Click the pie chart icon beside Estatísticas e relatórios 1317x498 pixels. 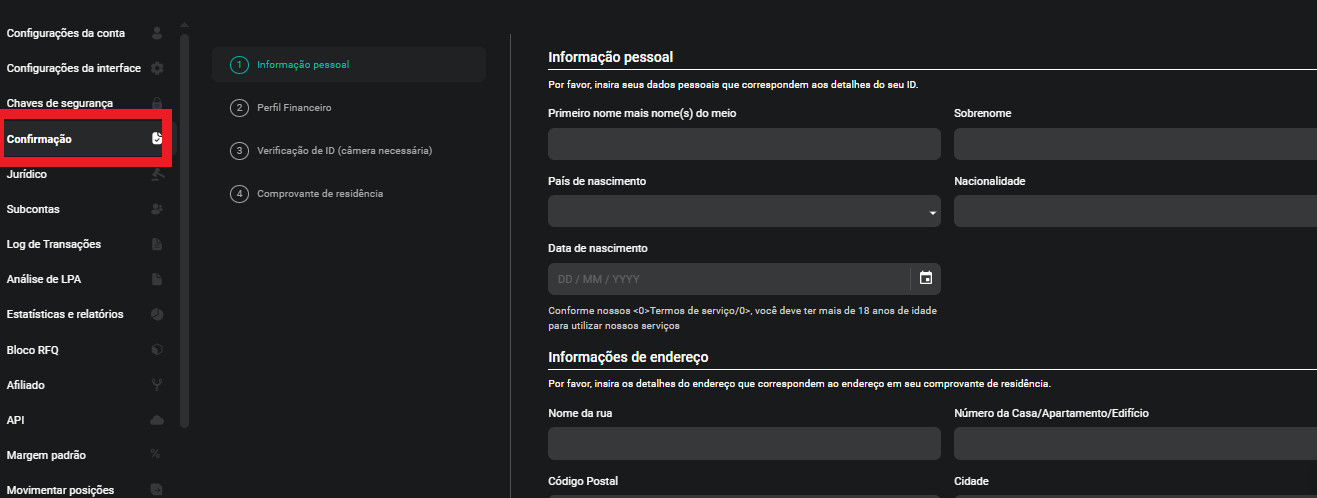157,314
